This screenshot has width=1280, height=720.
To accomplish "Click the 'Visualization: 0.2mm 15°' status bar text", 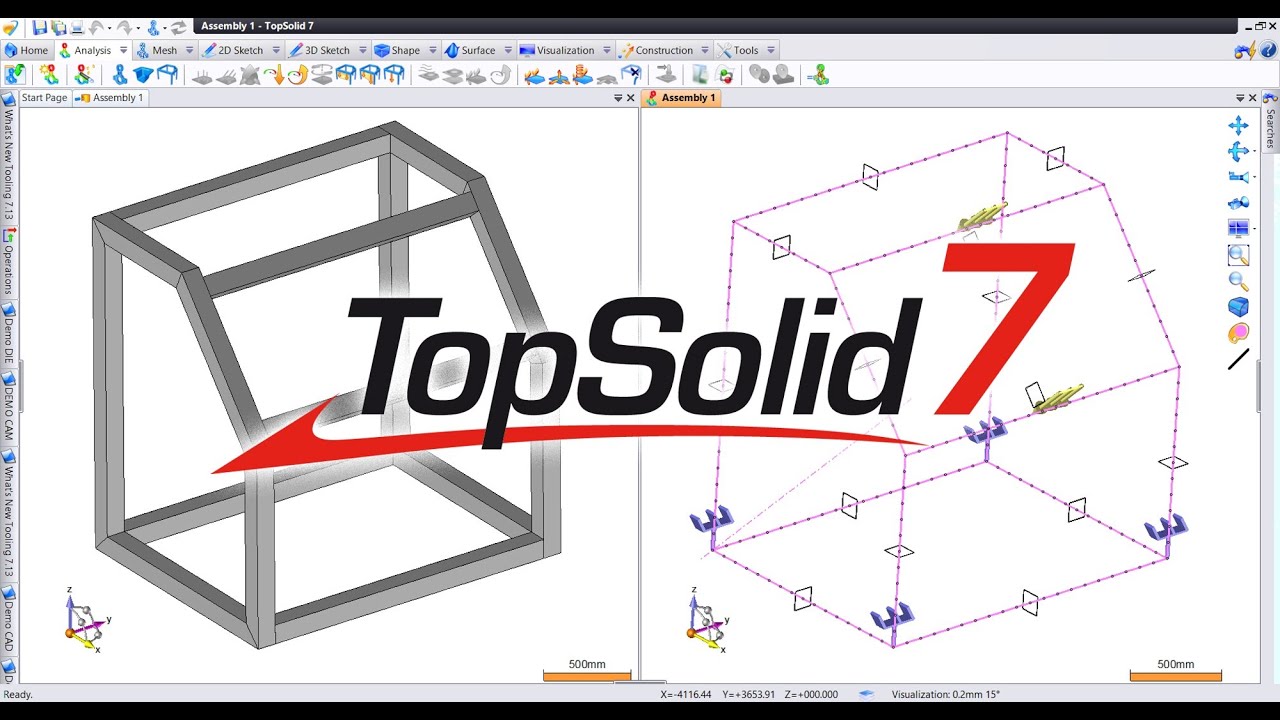I will (x=945, y=694).
